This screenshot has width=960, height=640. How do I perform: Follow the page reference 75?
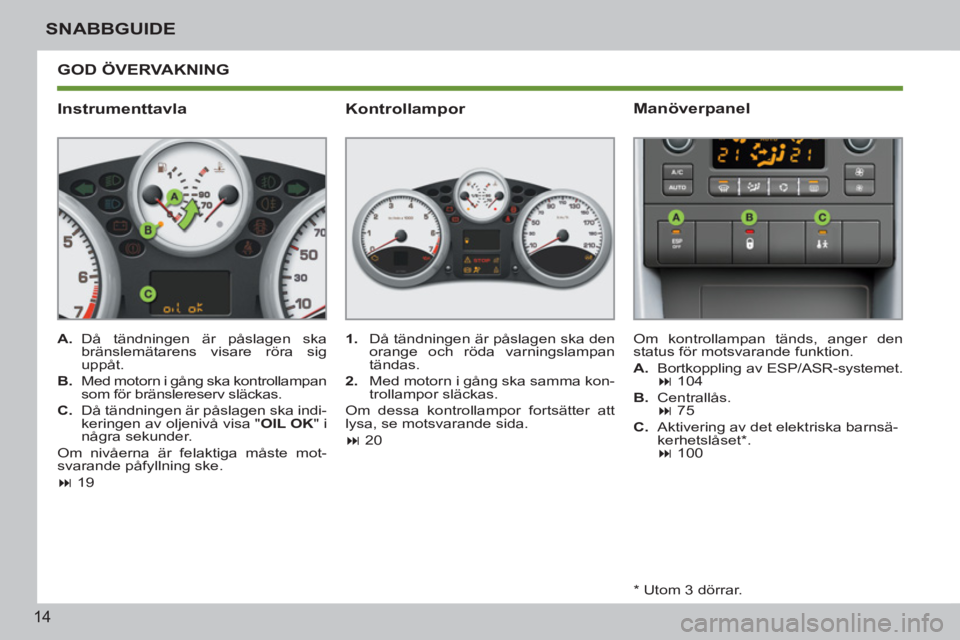(x=686, y=410)
